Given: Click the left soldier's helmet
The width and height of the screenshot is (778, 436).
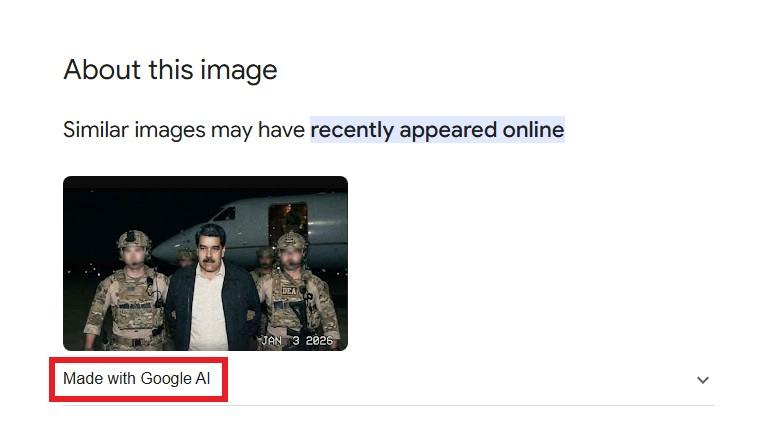Looking at the screenshot, I should (x=134, y=240).
